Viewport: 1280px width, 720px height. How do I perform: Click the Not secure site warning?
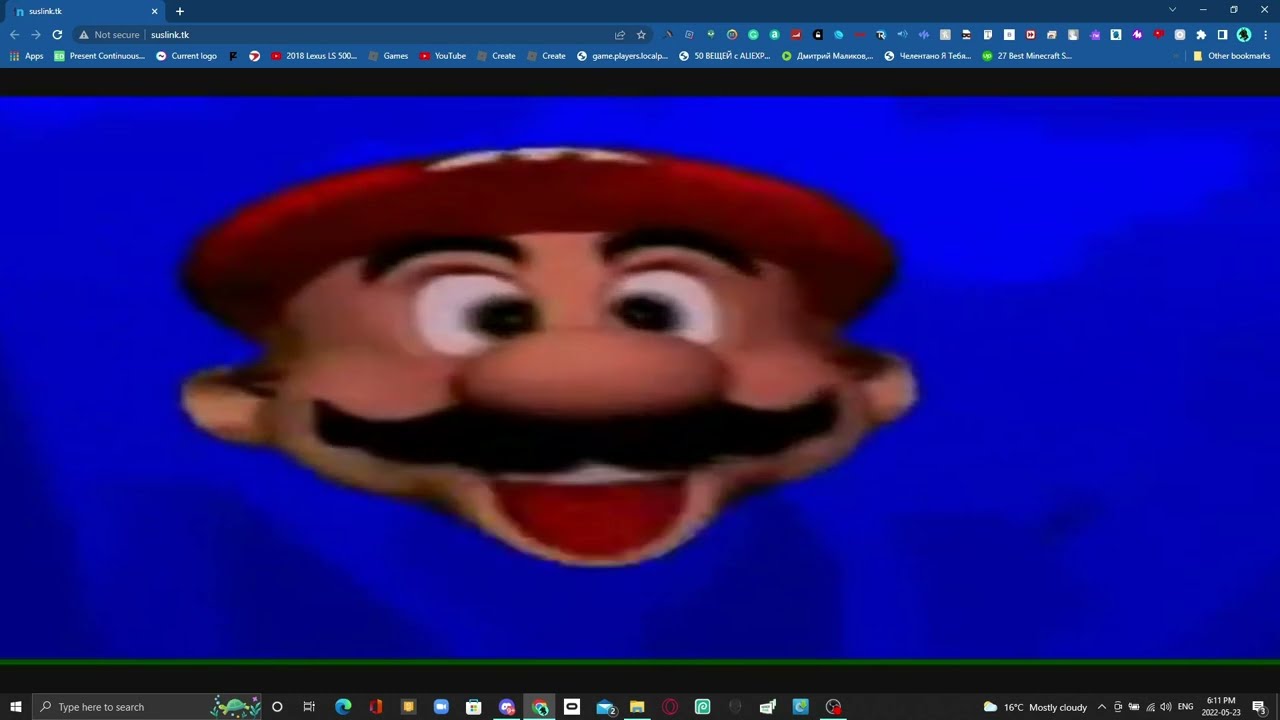pos(109,34)
